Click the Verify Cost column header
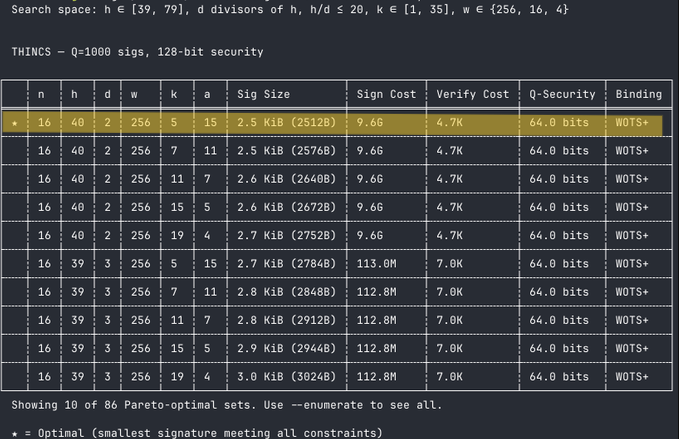Viewport: 679px width, 439px height. (473, 94)
